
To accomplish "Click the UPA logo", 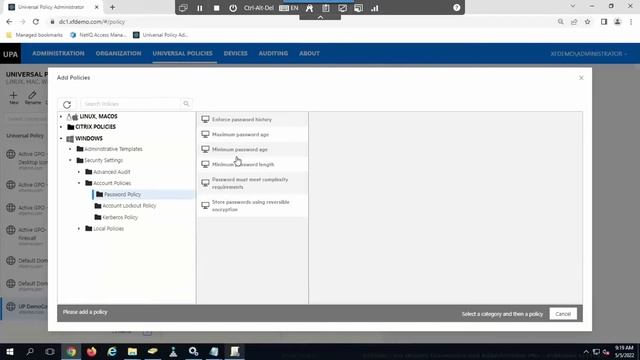I will click(11, 54).
